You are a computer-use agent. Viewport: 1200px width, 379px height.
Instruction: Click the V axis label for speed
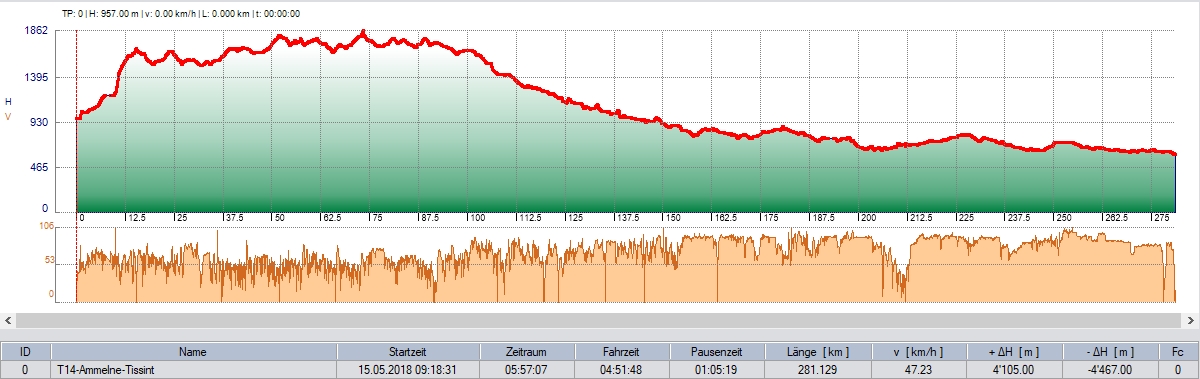(8, 117)
